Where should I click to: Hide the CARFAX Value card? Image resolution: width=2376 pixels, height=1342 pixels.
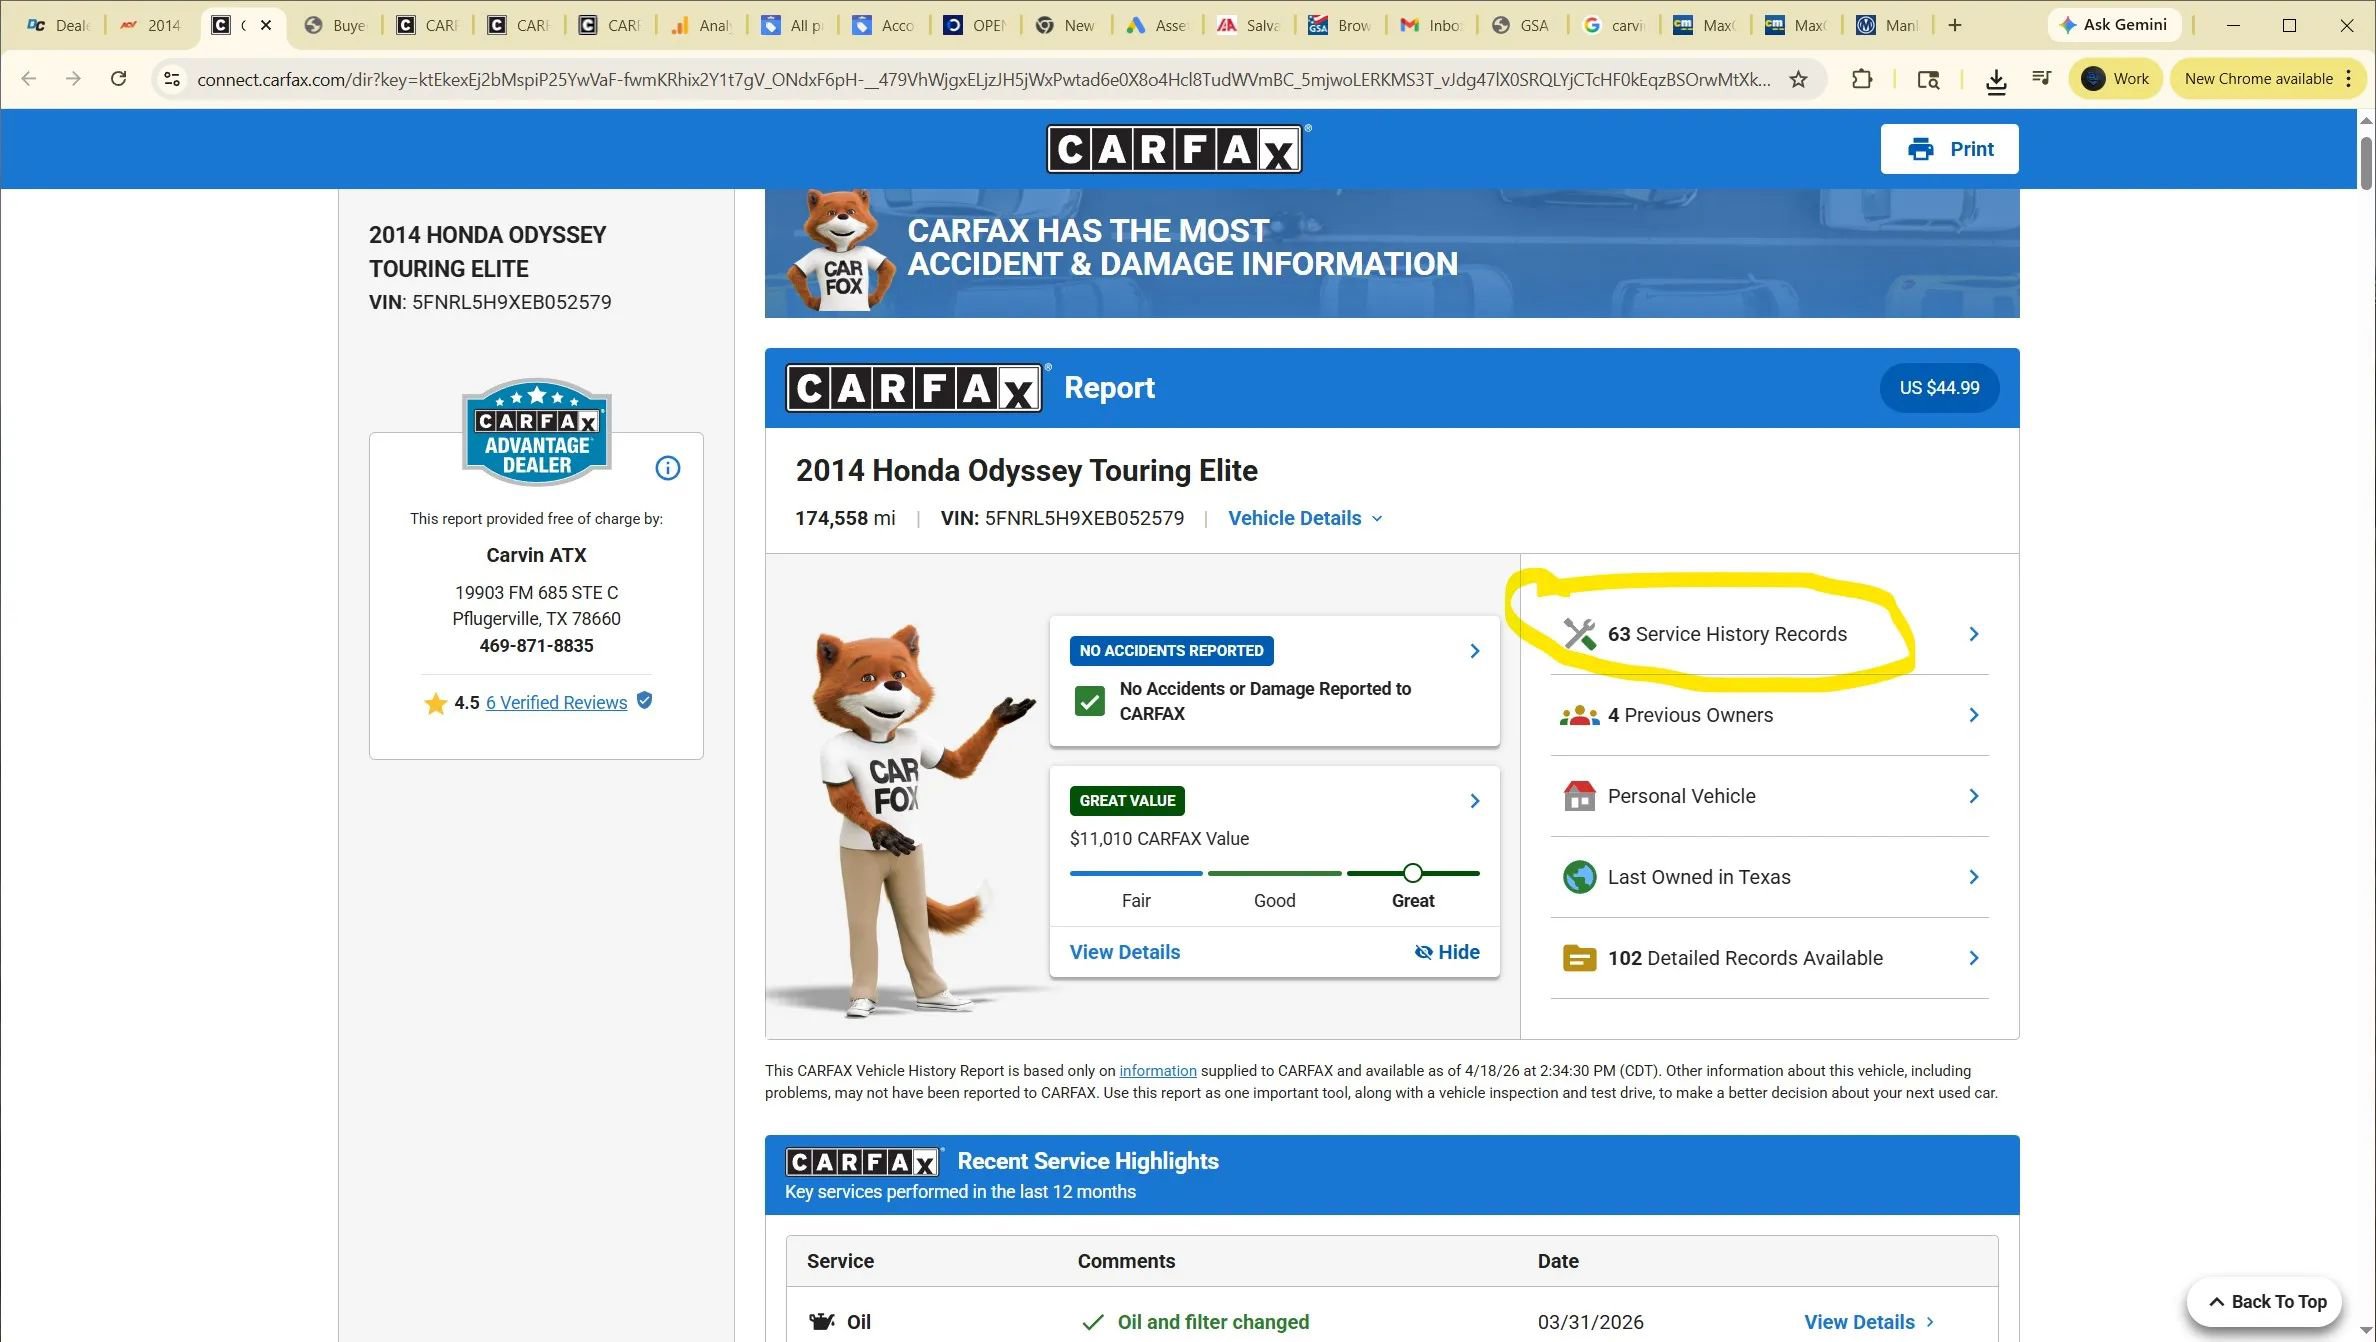click(x=1447, y=952)
